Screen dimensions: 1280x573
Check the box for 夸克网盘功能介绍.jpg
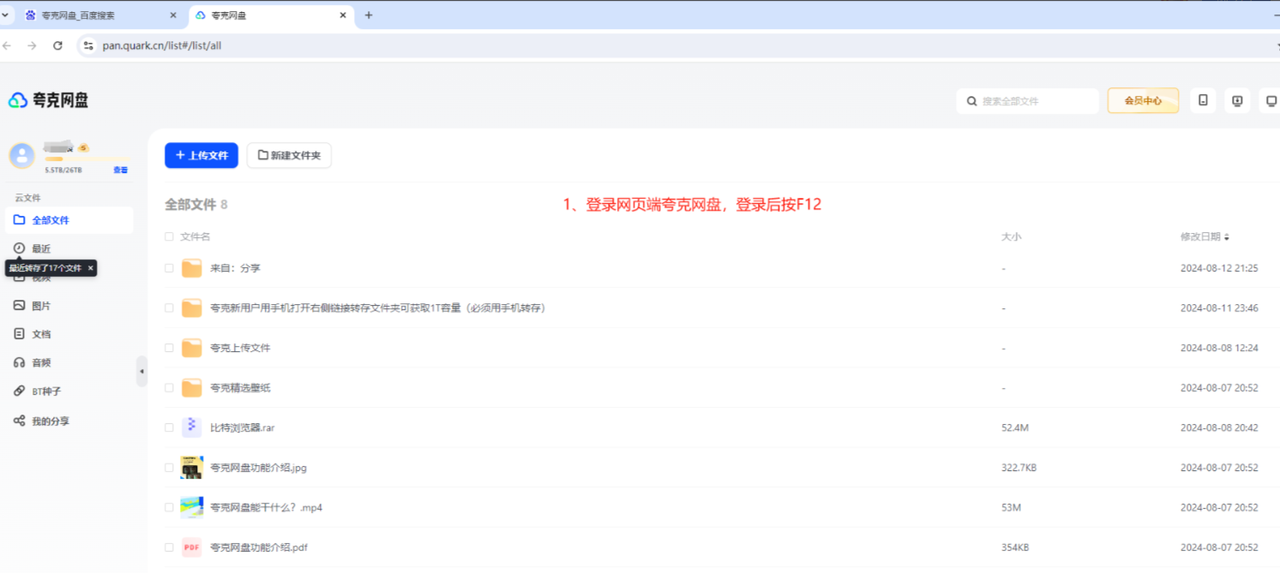tap(169, 467)
